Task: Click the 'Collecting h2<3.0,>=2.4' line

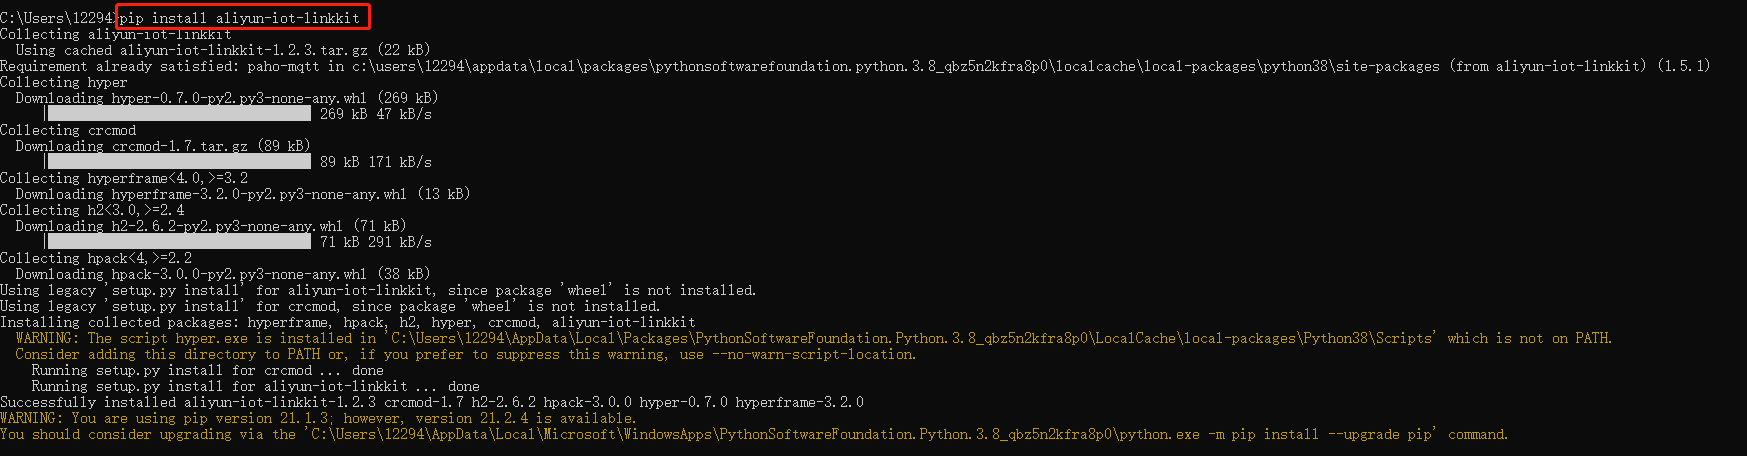Action: (x=92, y=210)
